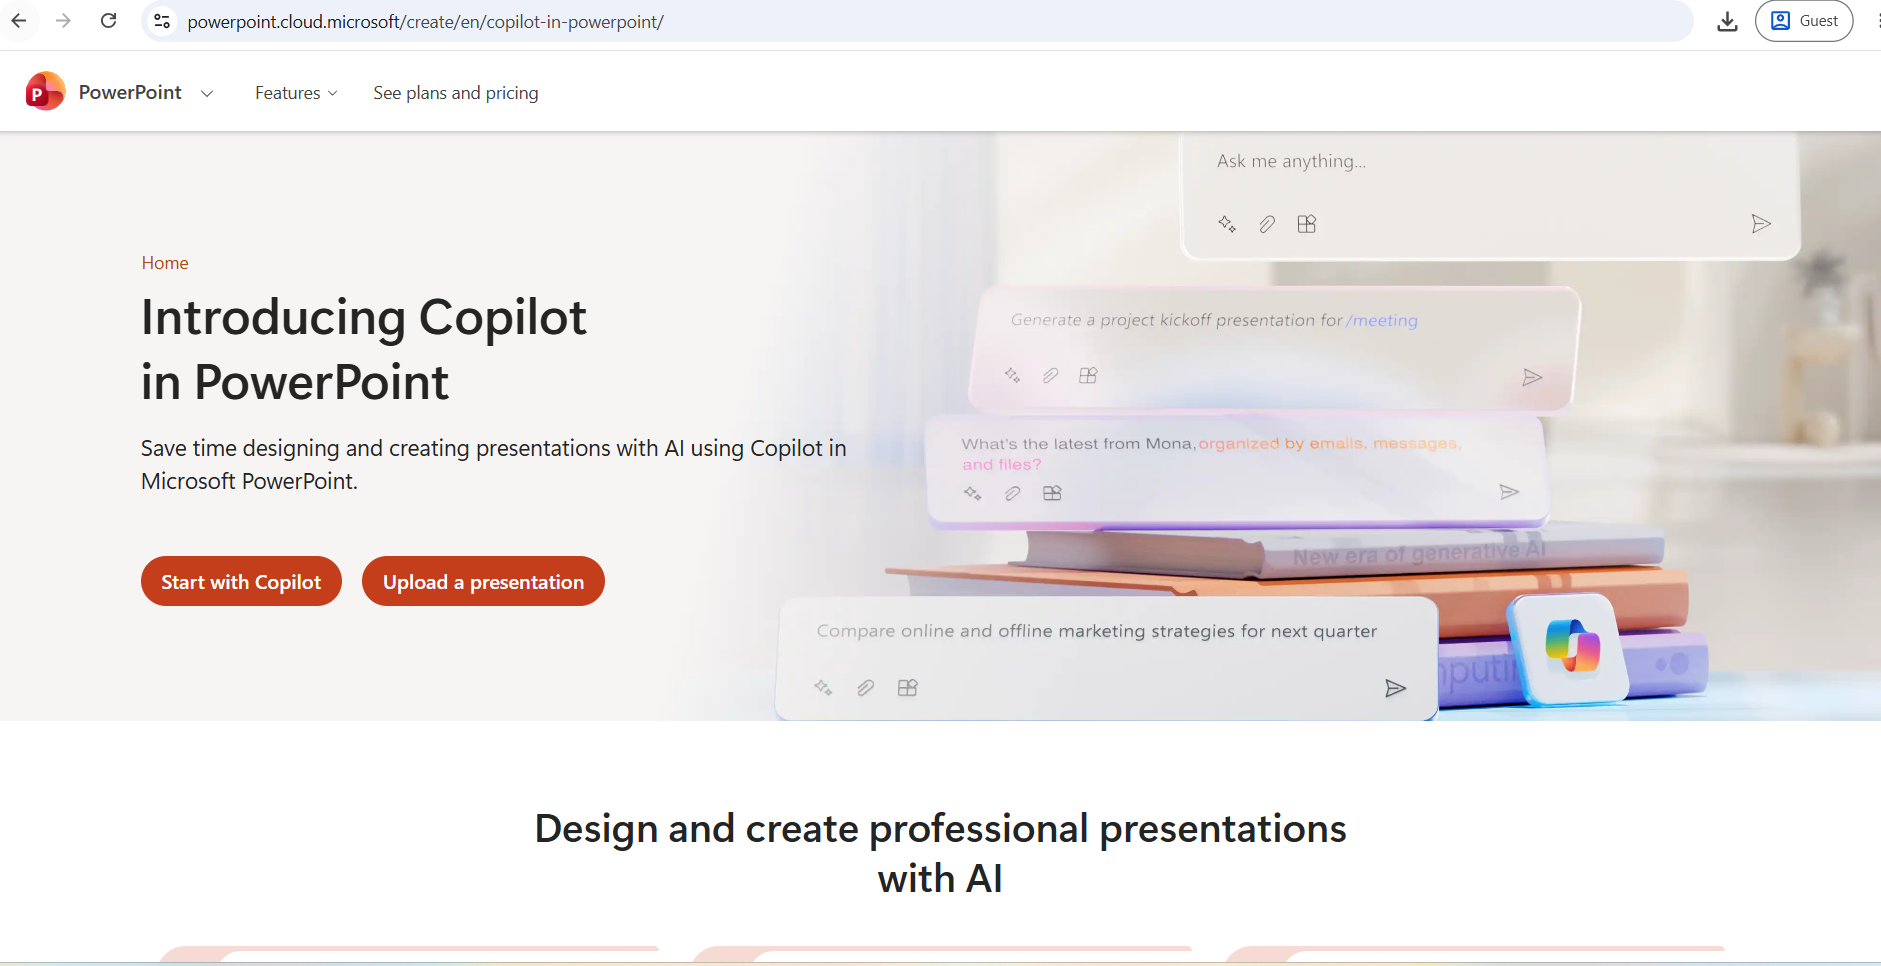This screenshot has height=966, width=1881.
Task: Click send arrow in project kickoff card
Action: point(1532,377)
